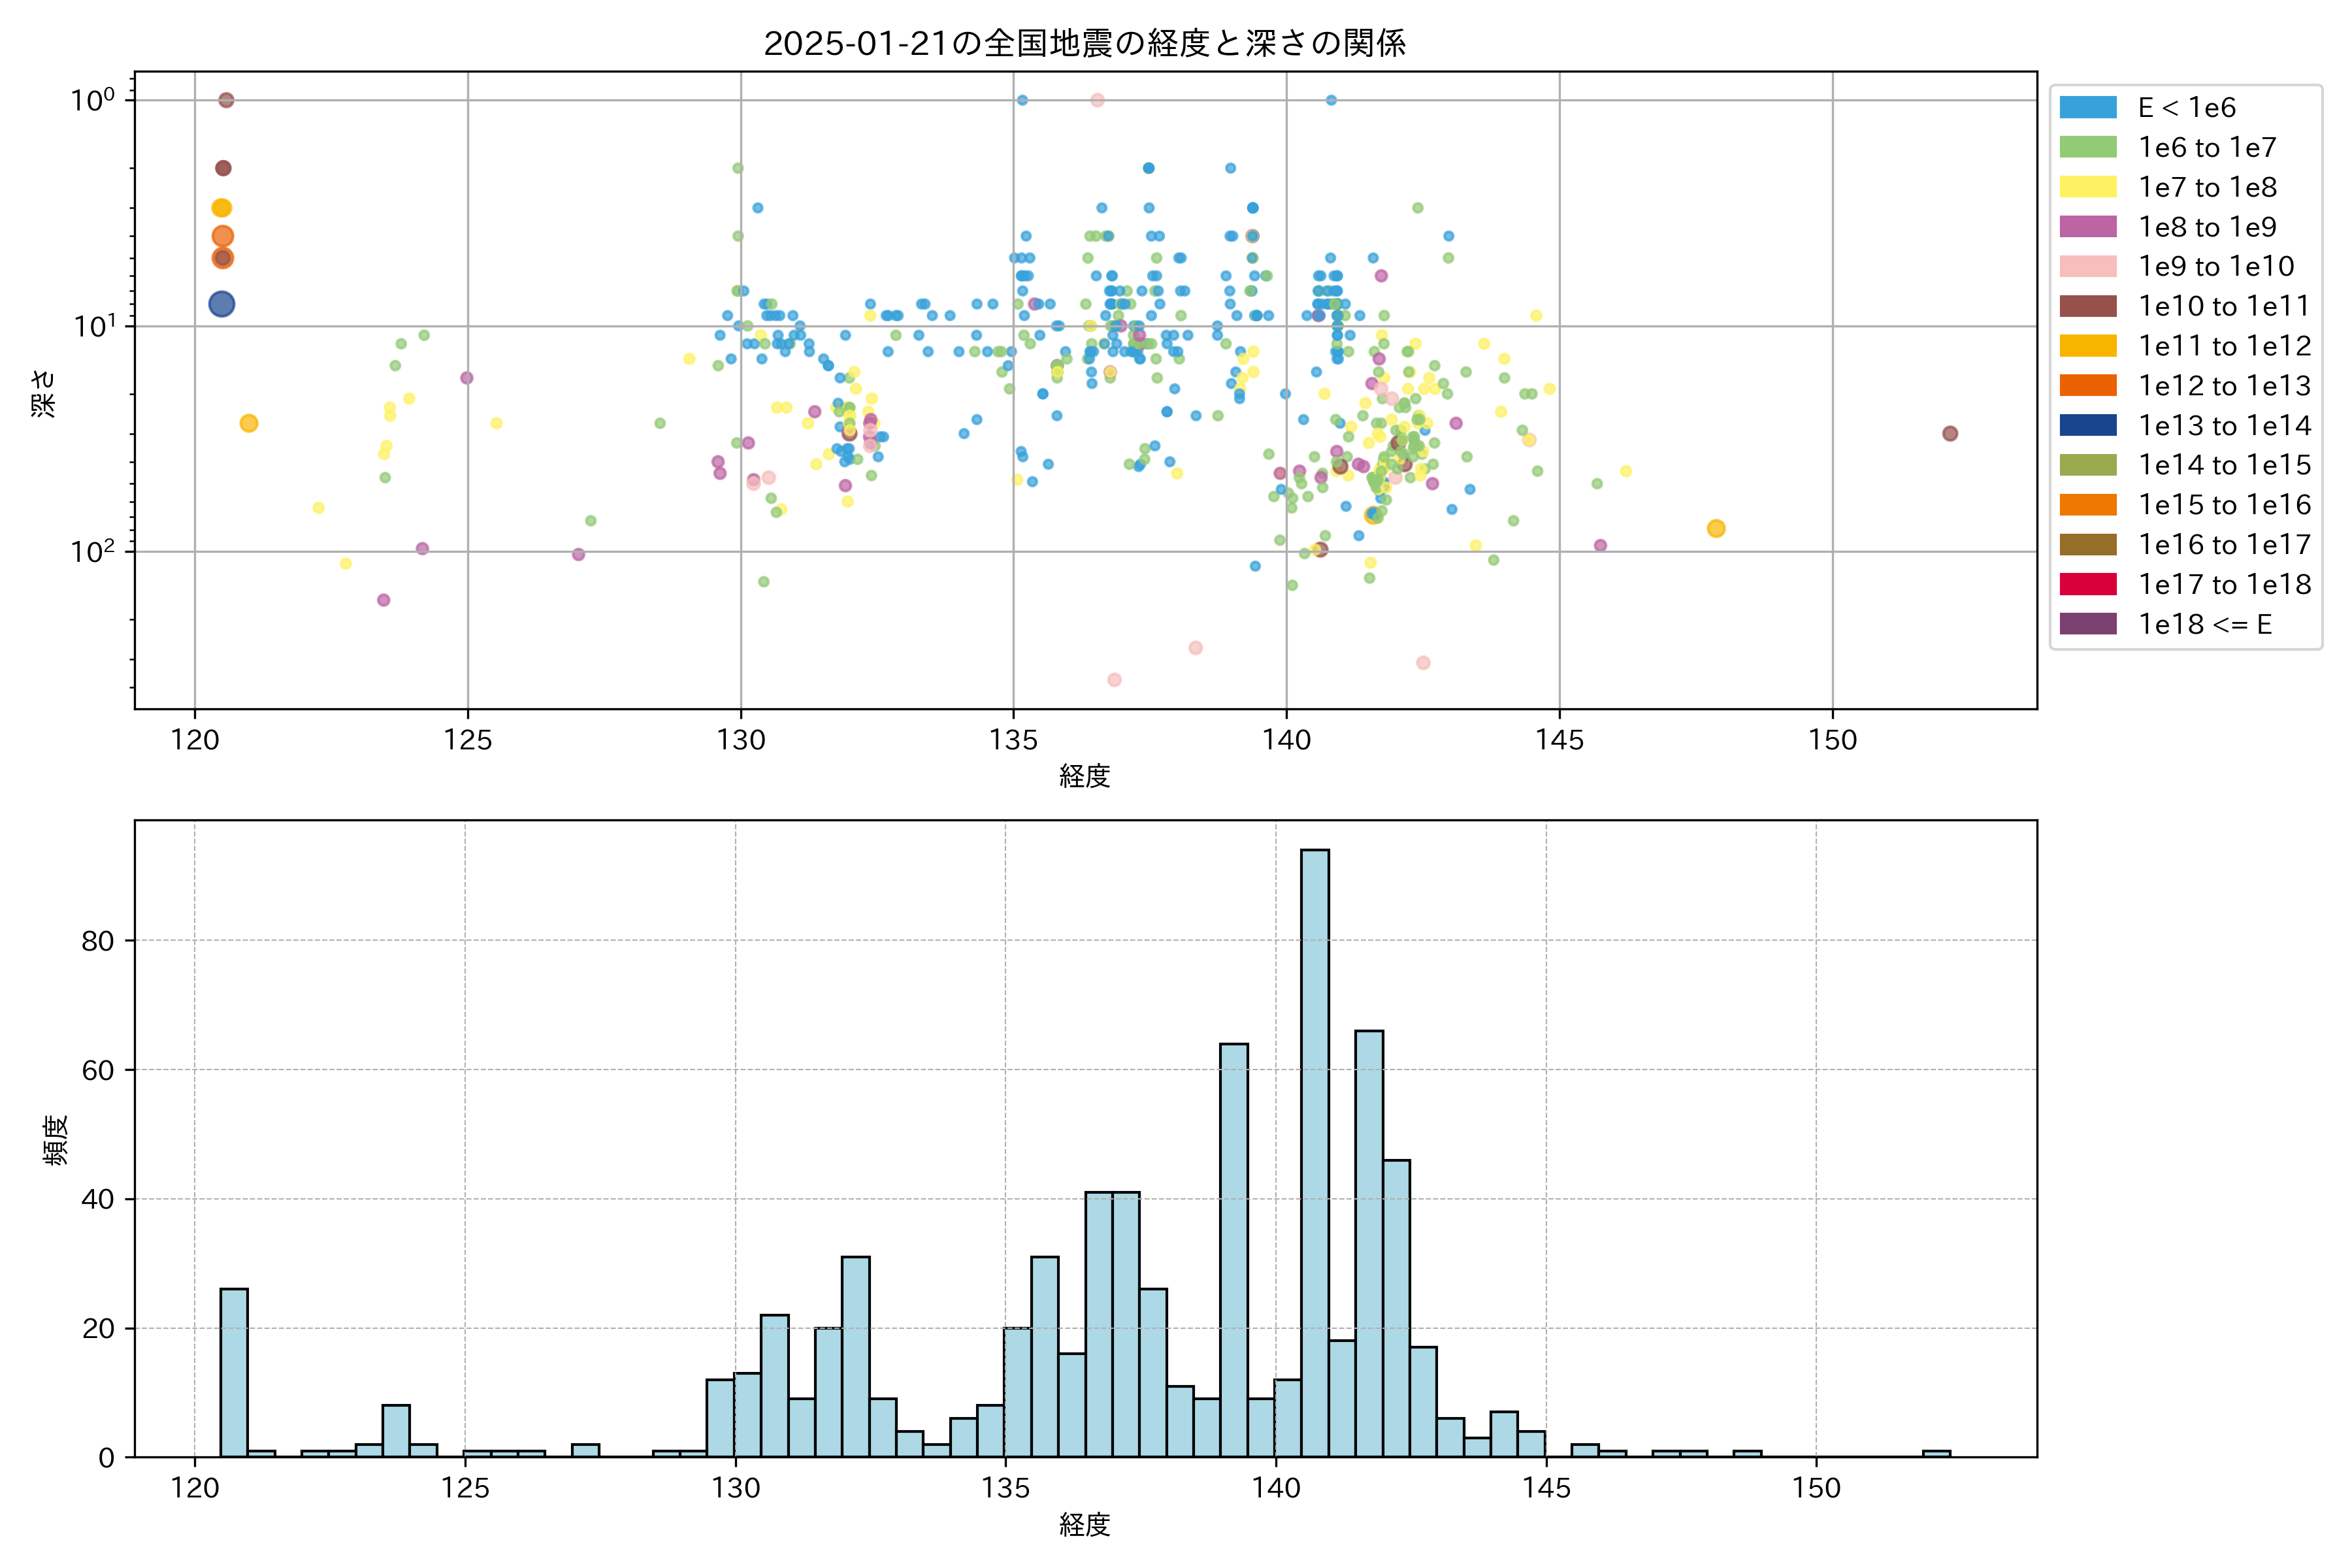Click the rightmost histogram bar past 150
Image resolution: width=2352 pixels, height=1568 pixels.
point(1936,1453)
